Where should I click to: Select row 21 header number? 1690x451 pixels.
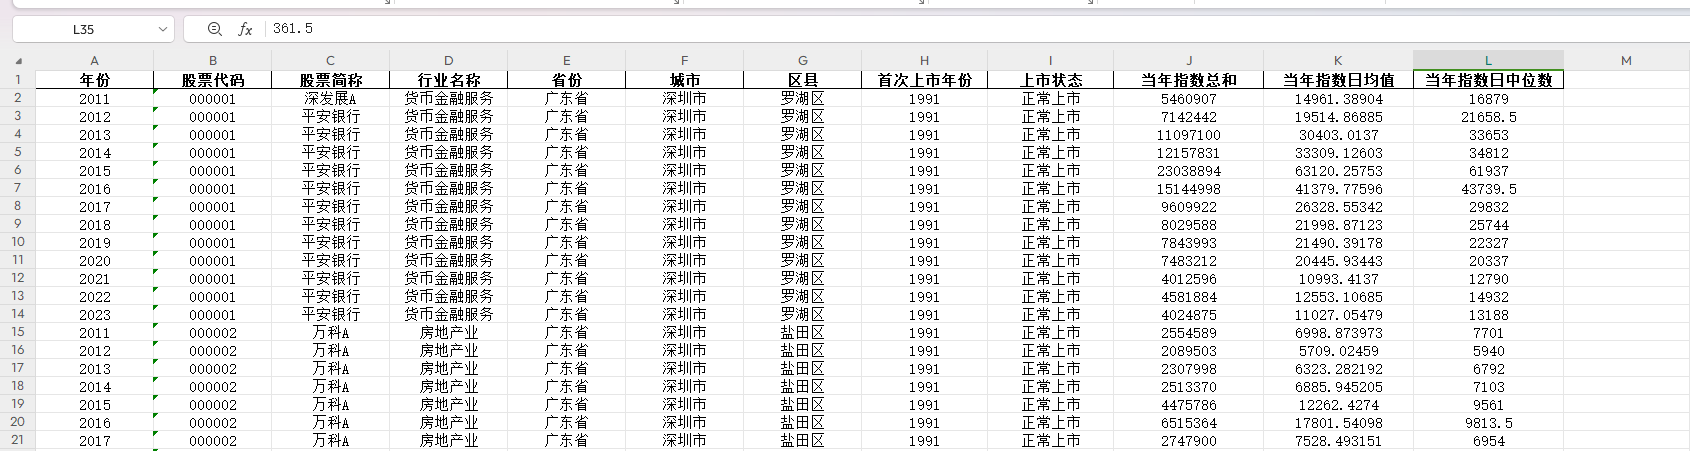[x=17, y=440]
